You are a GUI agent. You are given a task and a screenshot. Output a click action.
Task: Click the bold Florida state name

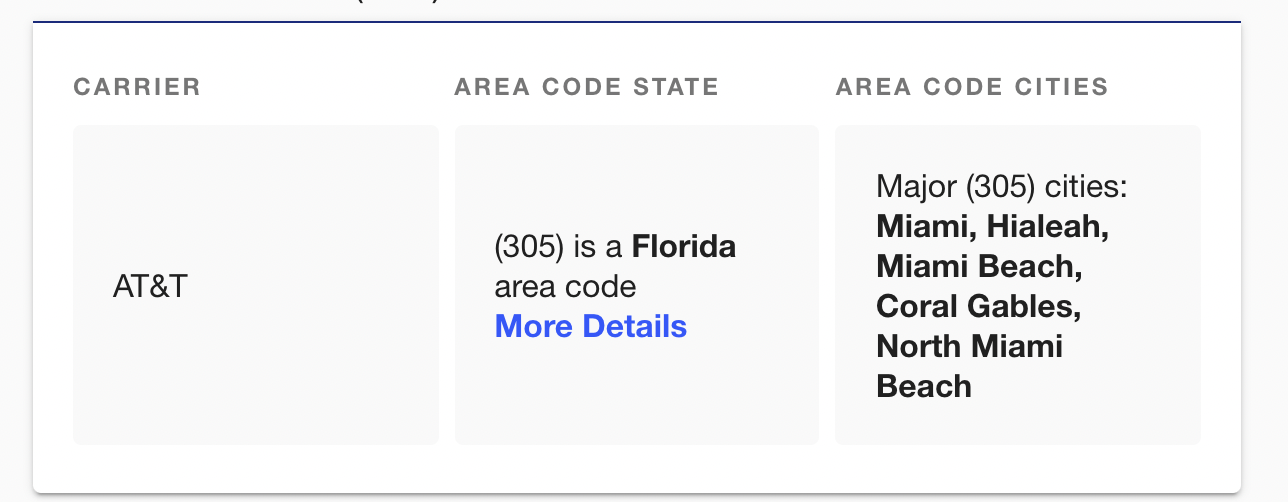tap(684, 246)
